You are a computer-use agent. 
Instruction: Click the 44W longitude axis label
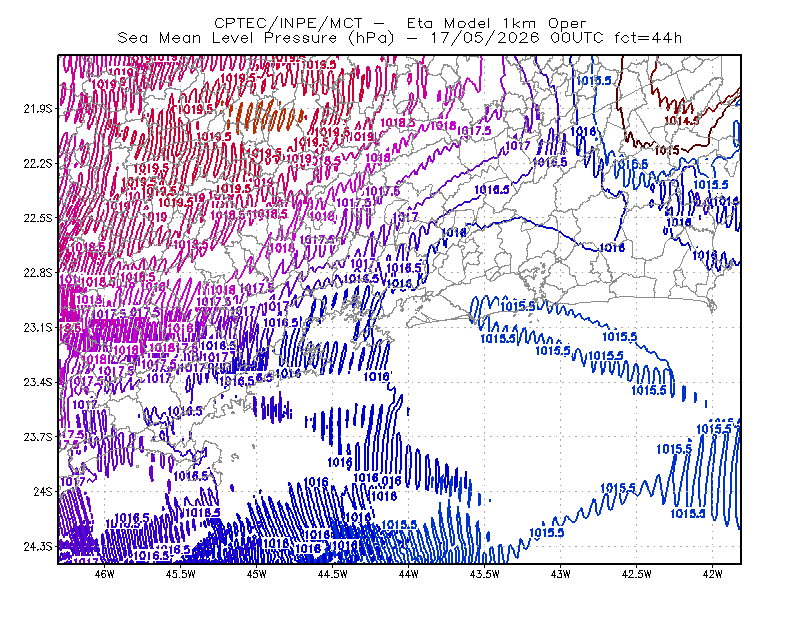pos(409,574)
